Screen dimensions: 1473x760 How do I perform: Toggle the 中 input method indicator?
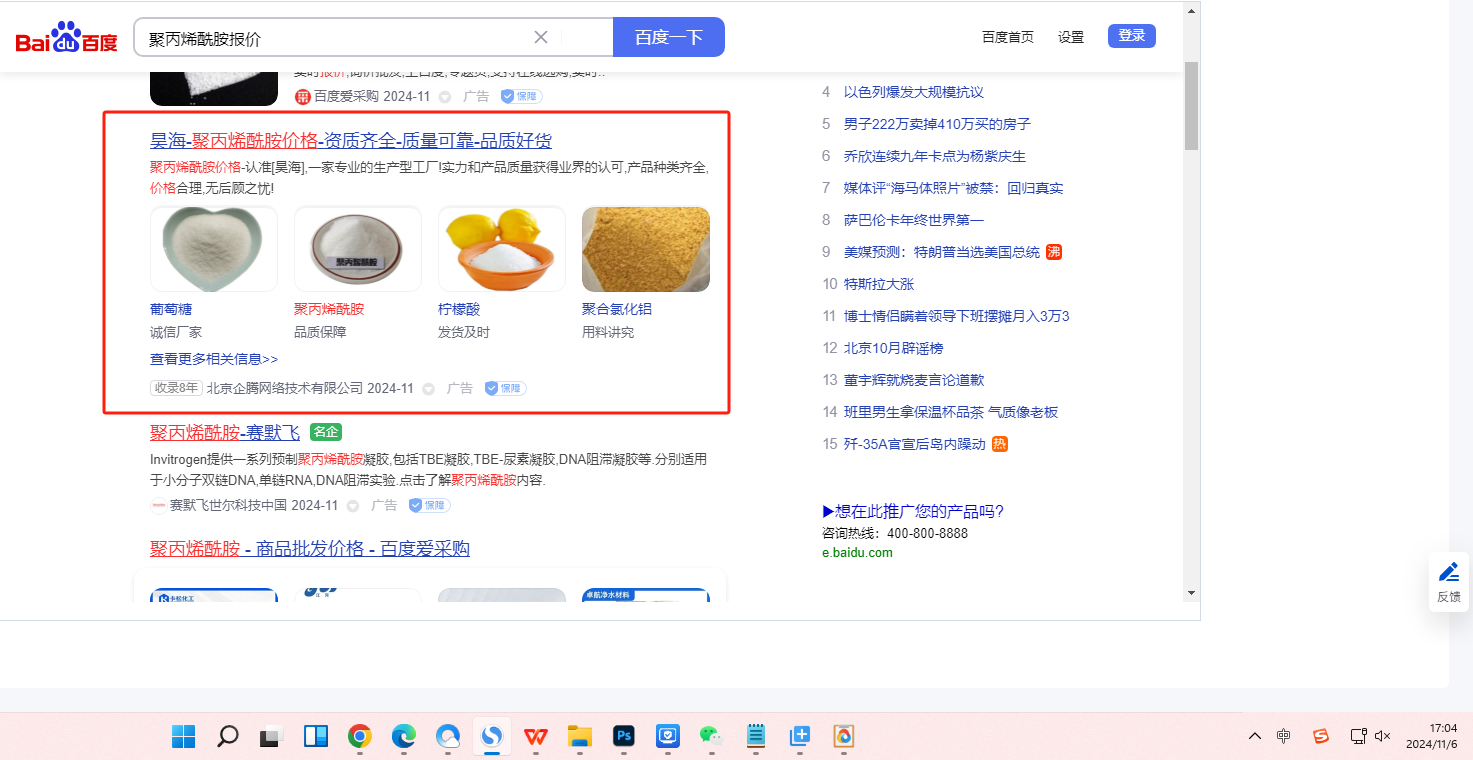click(1284, 736)
